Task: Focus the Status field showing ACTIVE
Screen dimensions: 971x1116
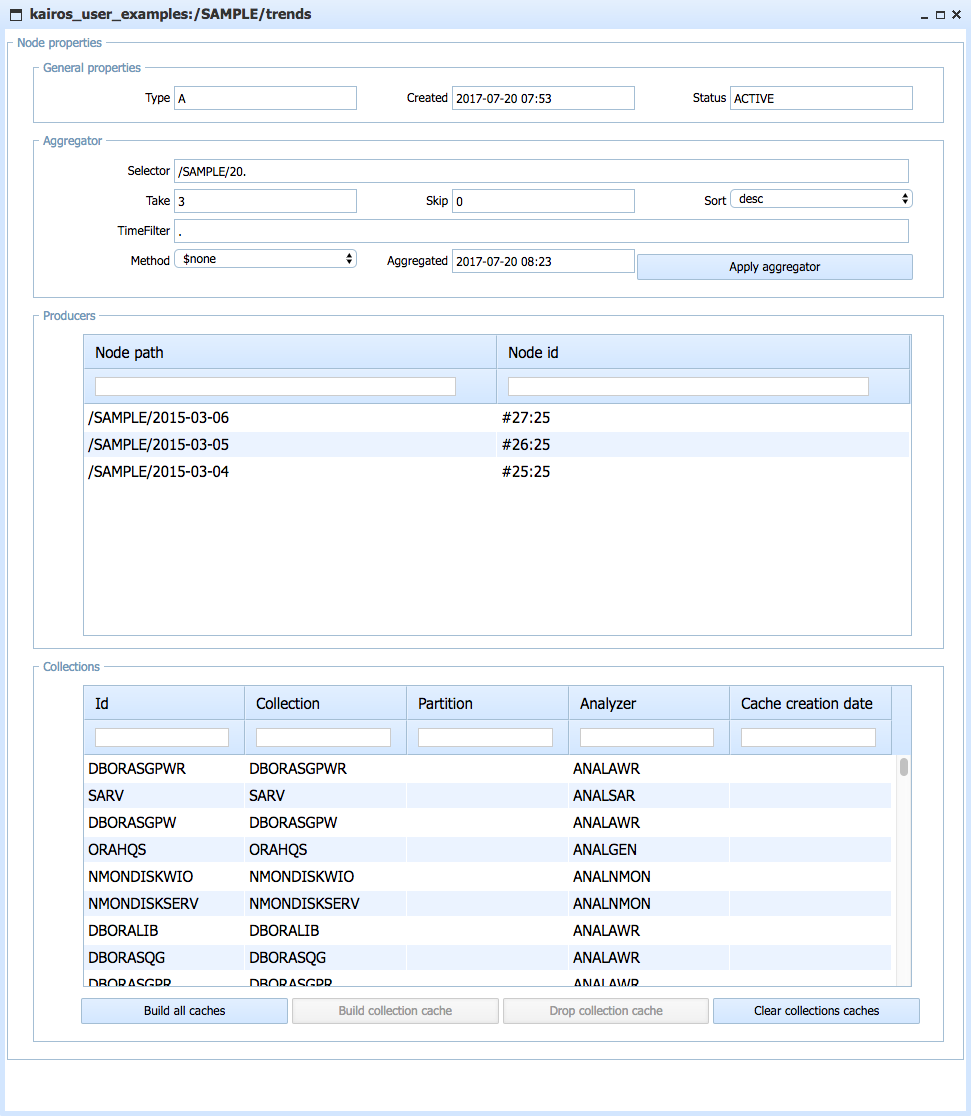Action: [x=822, y=98]
